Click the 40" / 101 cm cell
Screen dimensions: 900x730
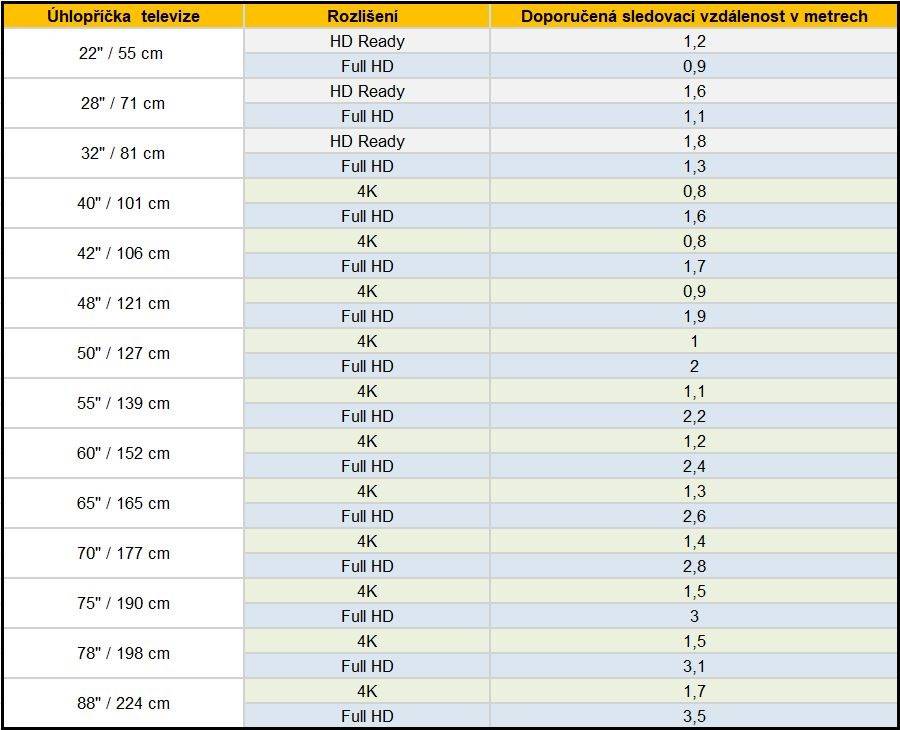pyautogui.click(x=123, y=203)
